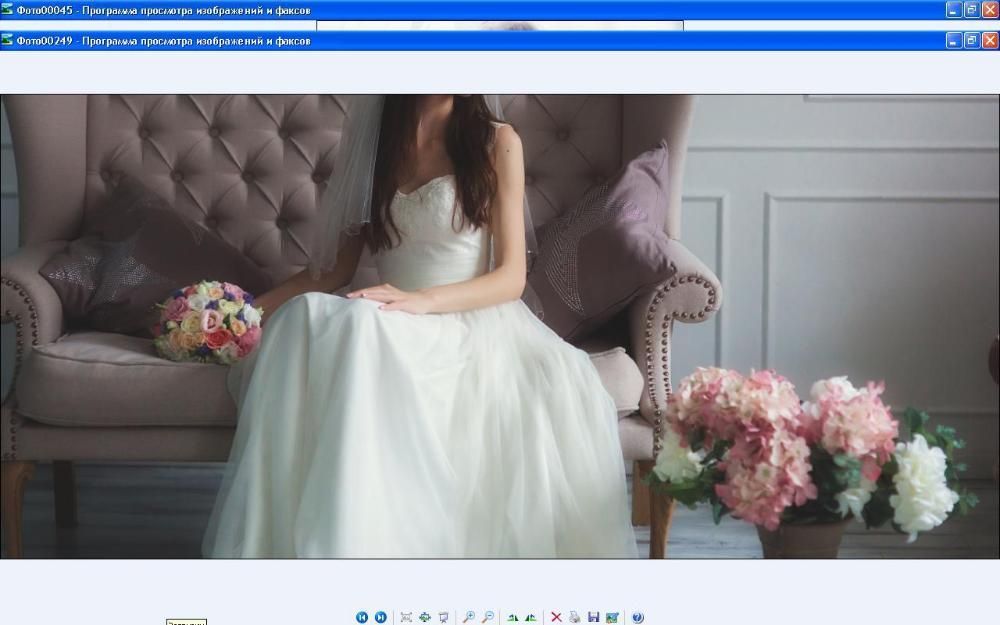Print the current image
Viewport: 1000px width, 625px height.
tap(575, 617)
